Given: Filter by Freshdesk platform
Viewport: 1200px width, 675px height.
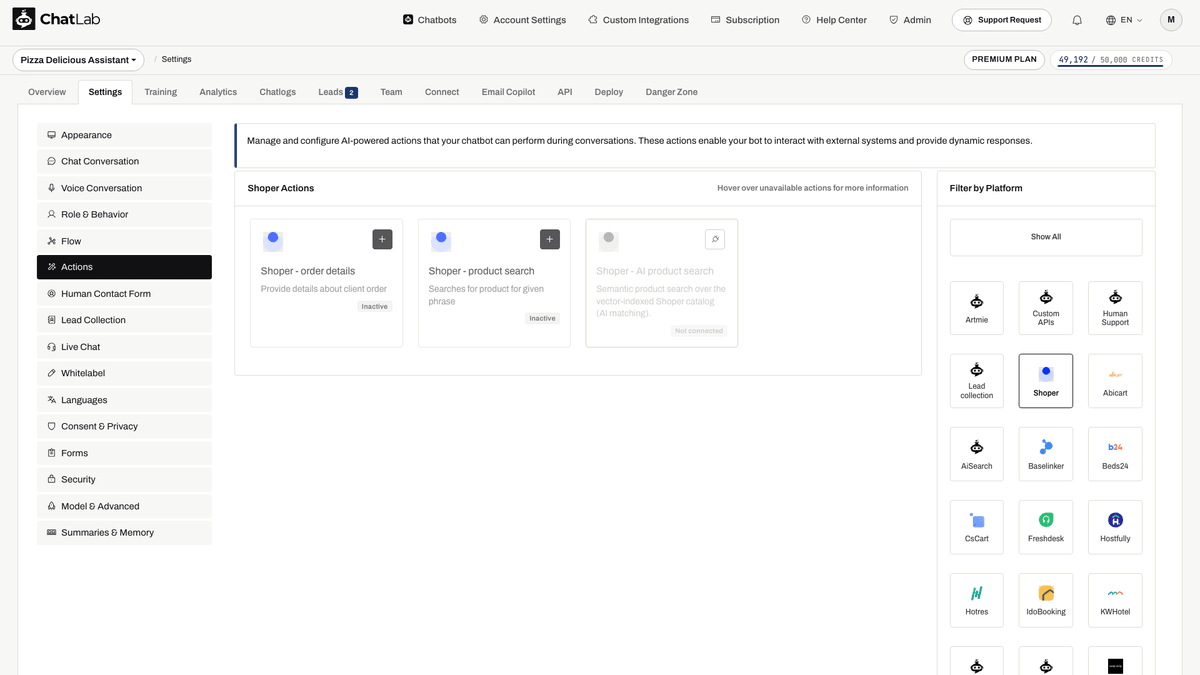Looking at the screenshot, I should coord(1046,527).
